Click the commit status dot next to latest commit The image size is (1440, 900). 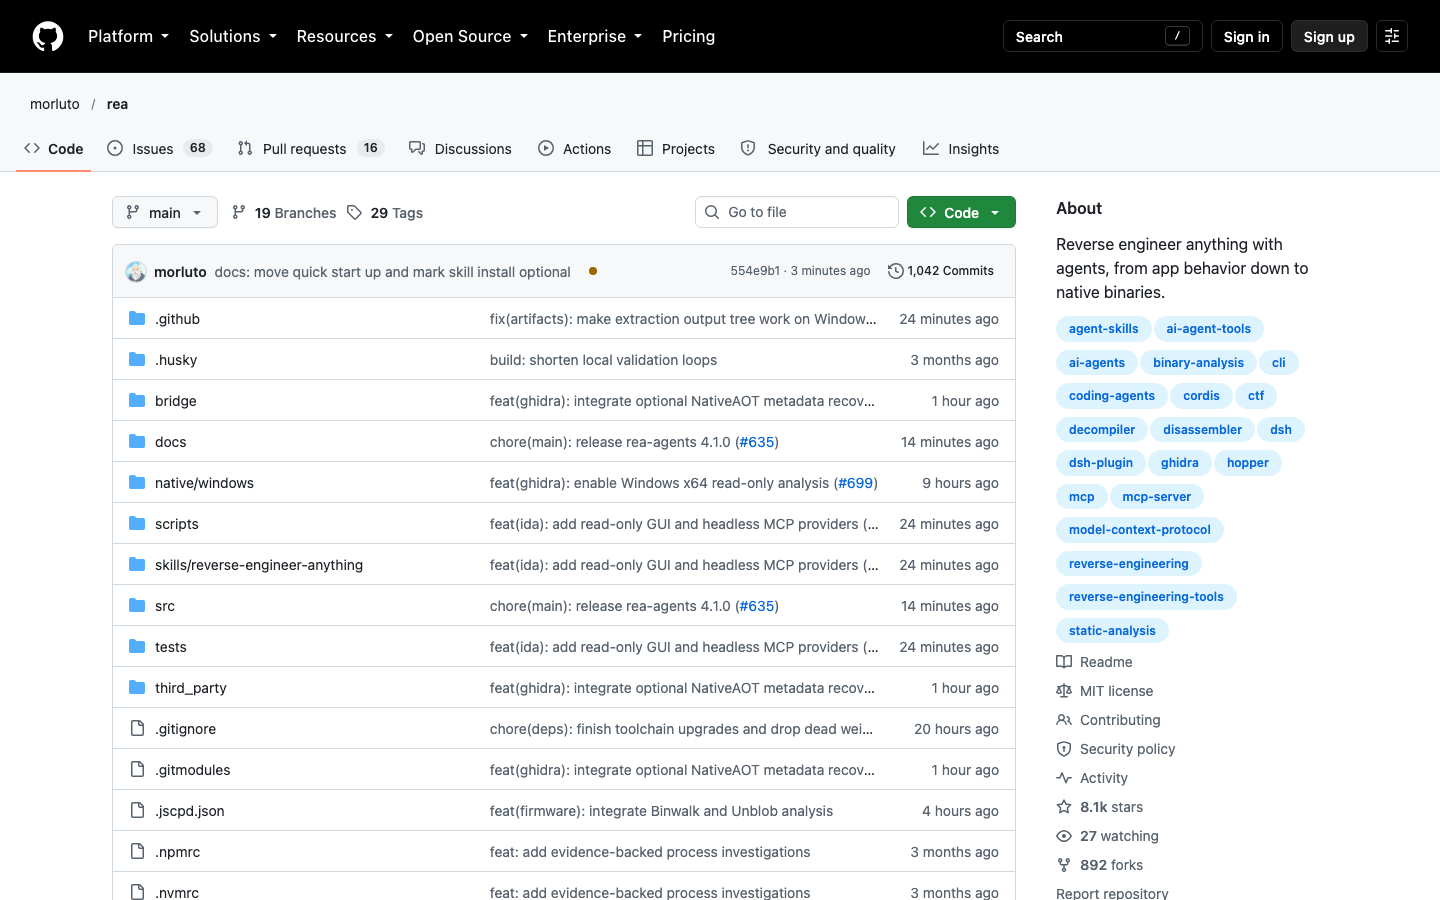coord(593,271)
